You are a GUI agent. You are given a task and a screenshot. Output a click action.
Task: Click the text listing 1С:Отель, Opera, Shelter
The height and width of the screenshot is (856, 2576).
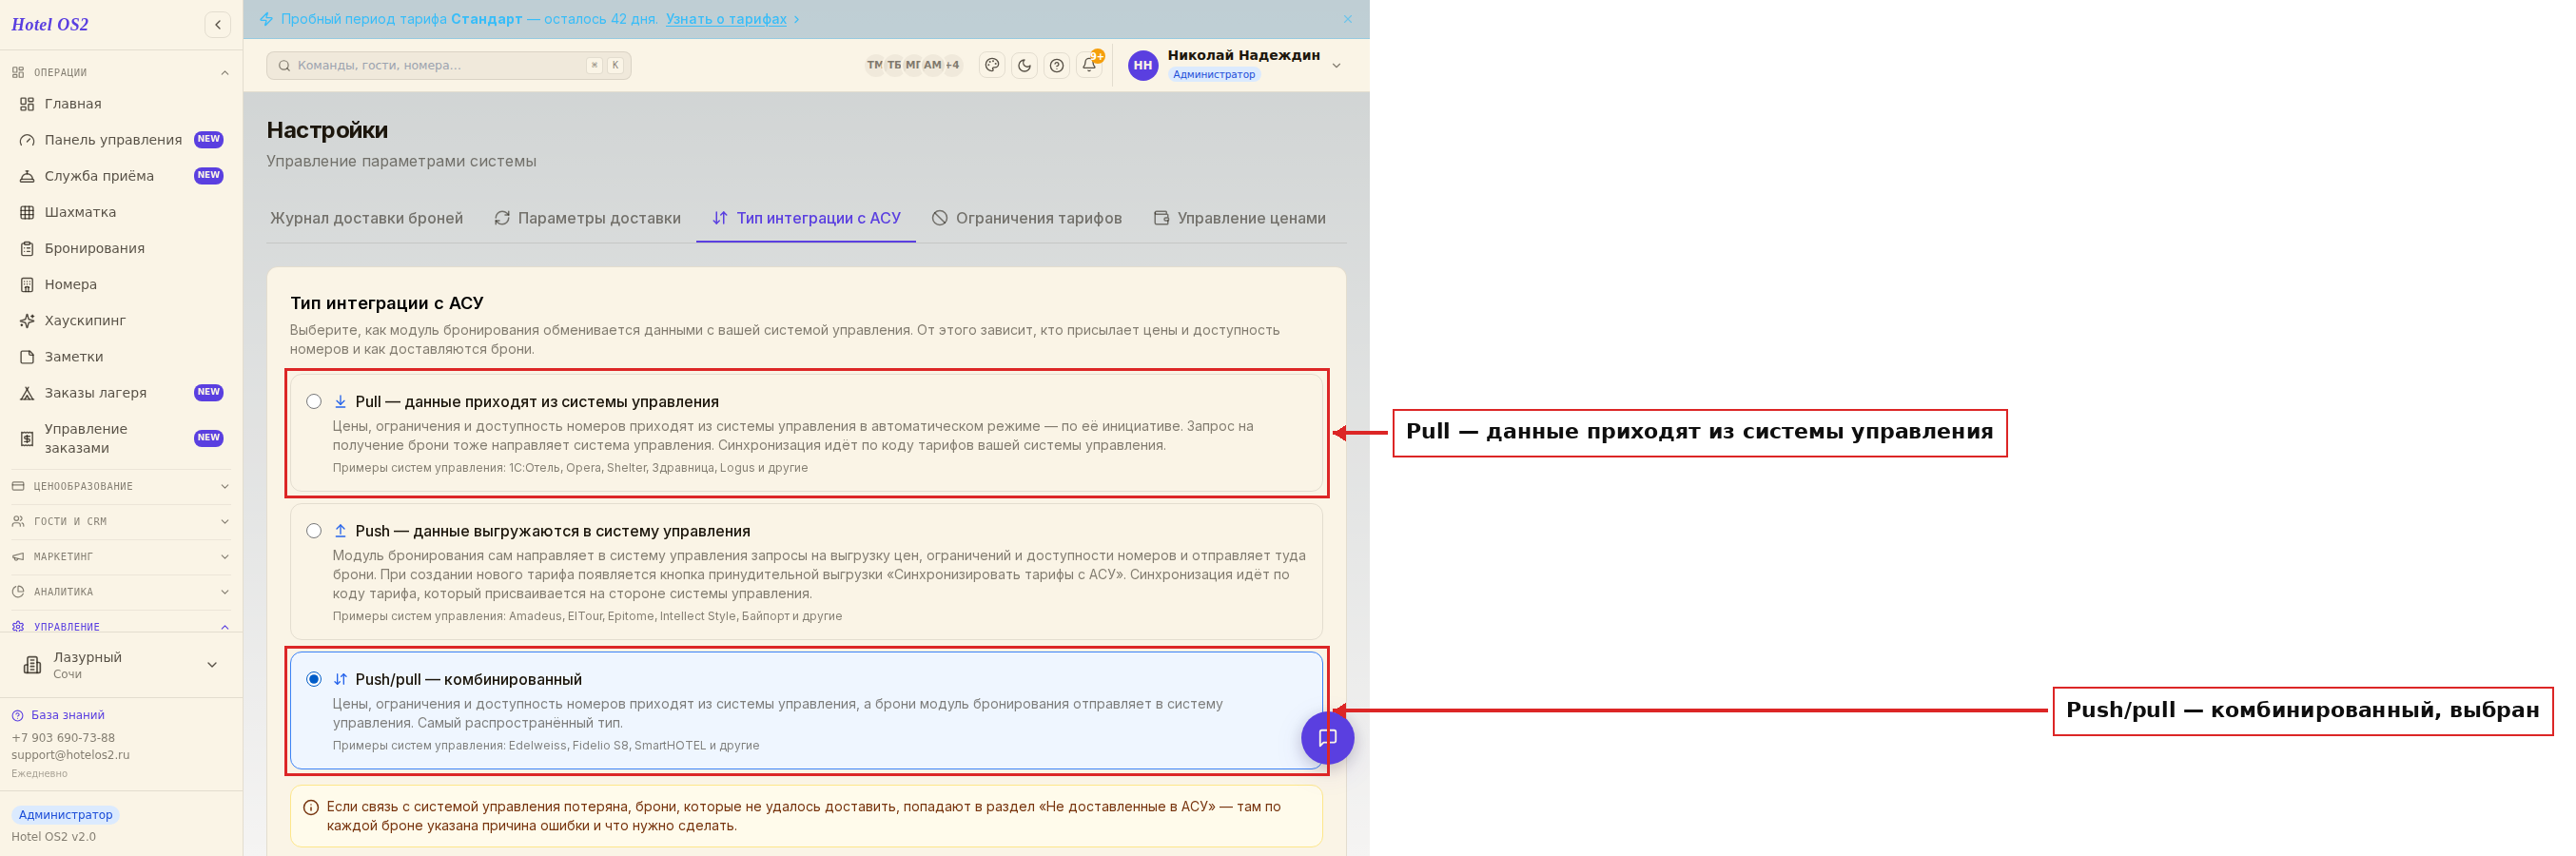tap(570, 468)
